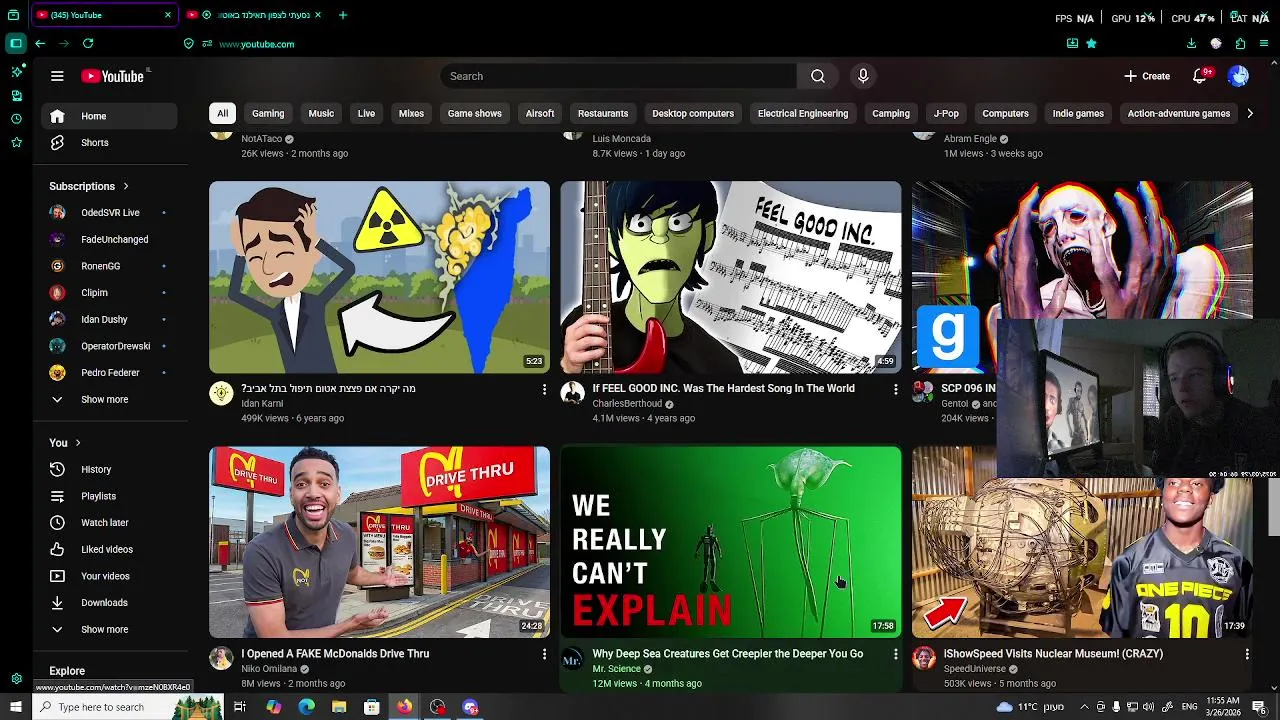Expand the You section chevron
The height and width of the screenshot is (720, 1280).
pyautogui.click(x=78, y=443)
